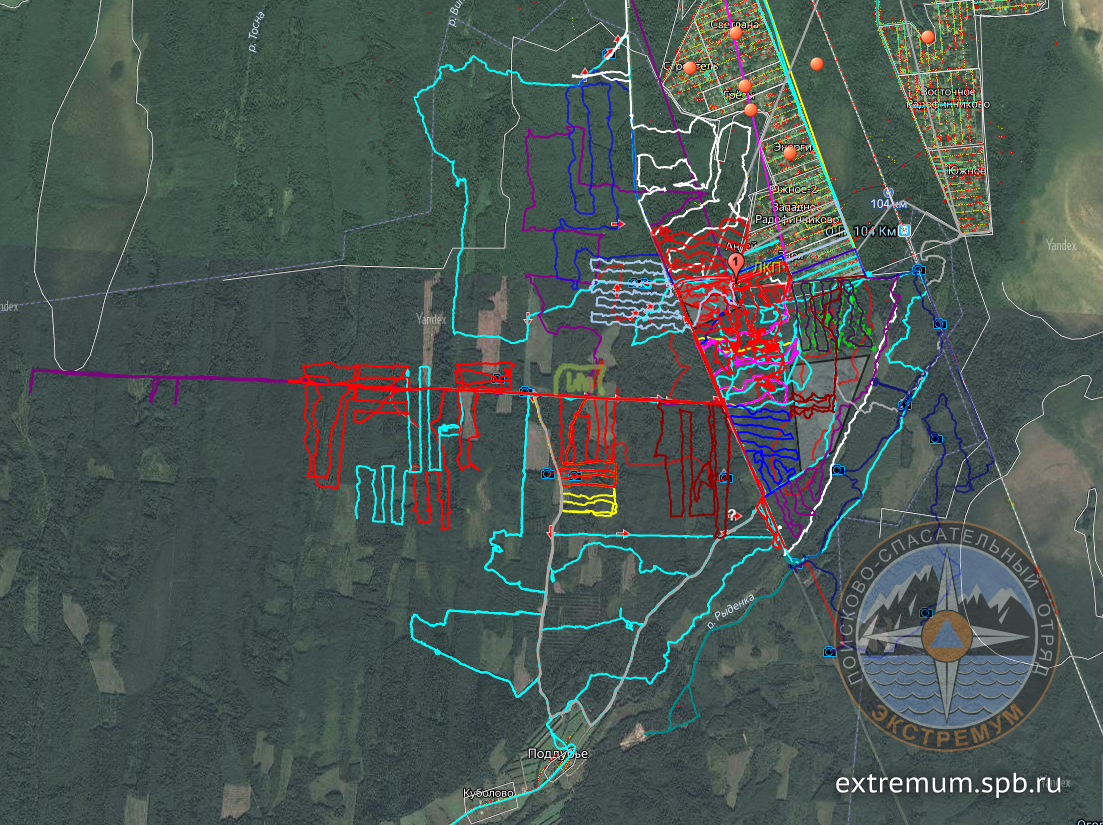This screenshot has width=1103, height=825.
Task: Click the Южное-2 label
Action: pos(793,189)
